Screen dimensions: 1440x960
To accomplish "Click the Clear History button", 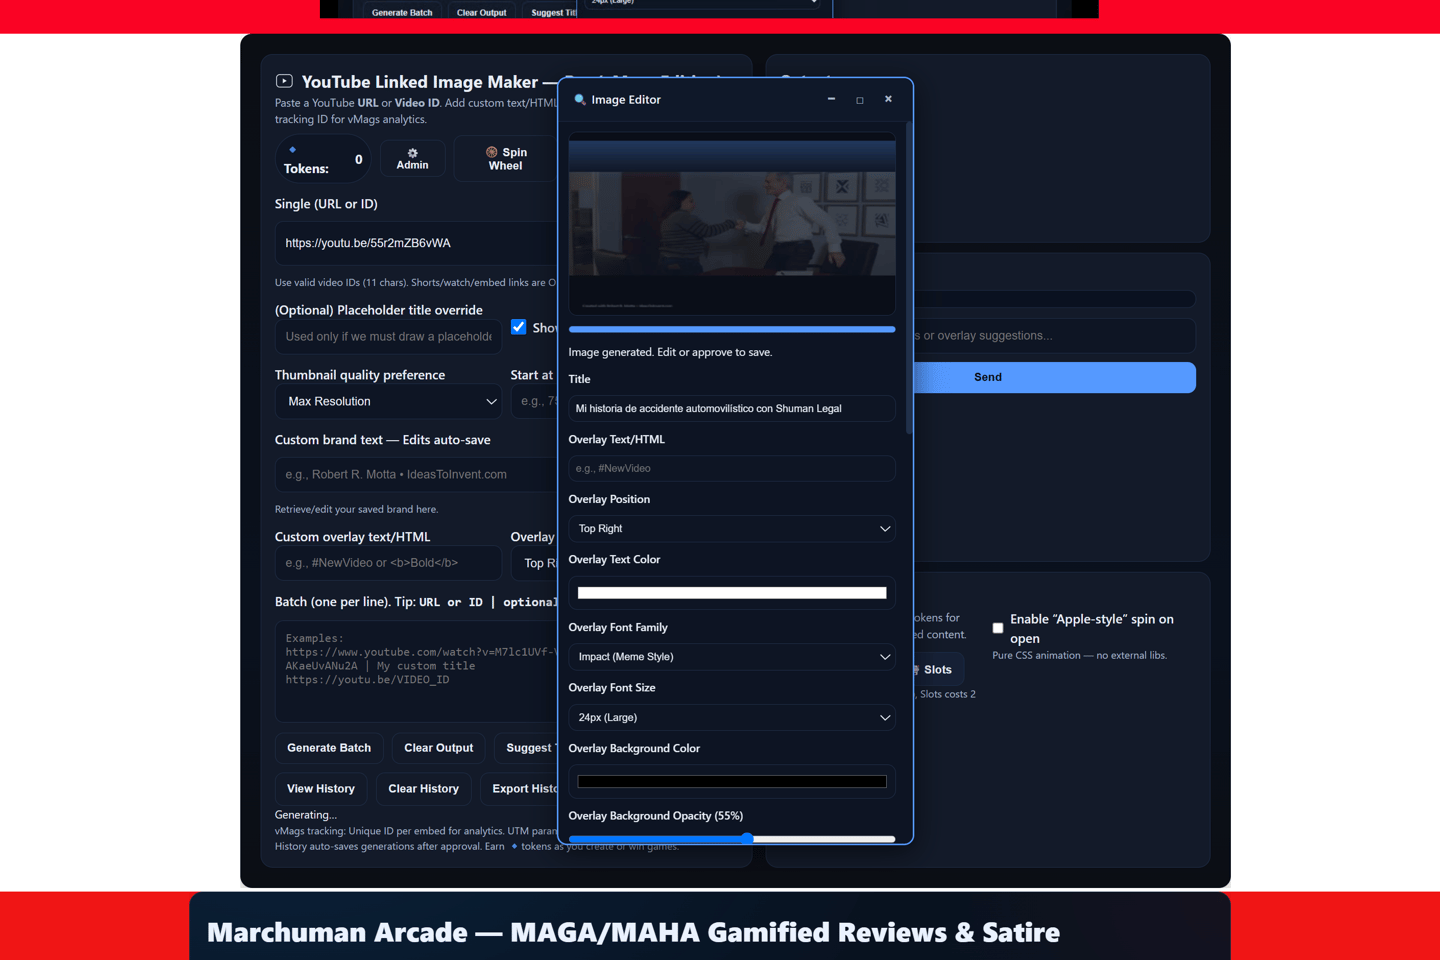I will pyautogui.click(x=423, y=789).
